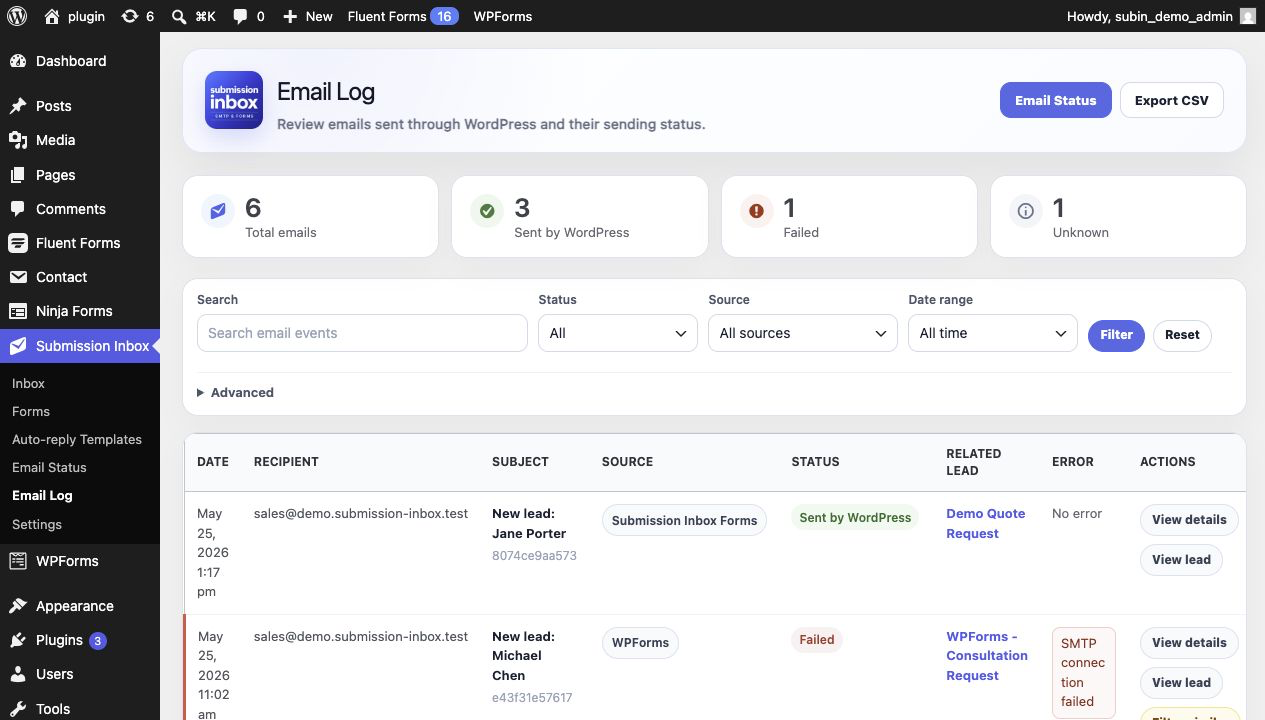The image size is (1265, 720).
Task: Click the Users sidebar icon
Action: click(18, 674)
